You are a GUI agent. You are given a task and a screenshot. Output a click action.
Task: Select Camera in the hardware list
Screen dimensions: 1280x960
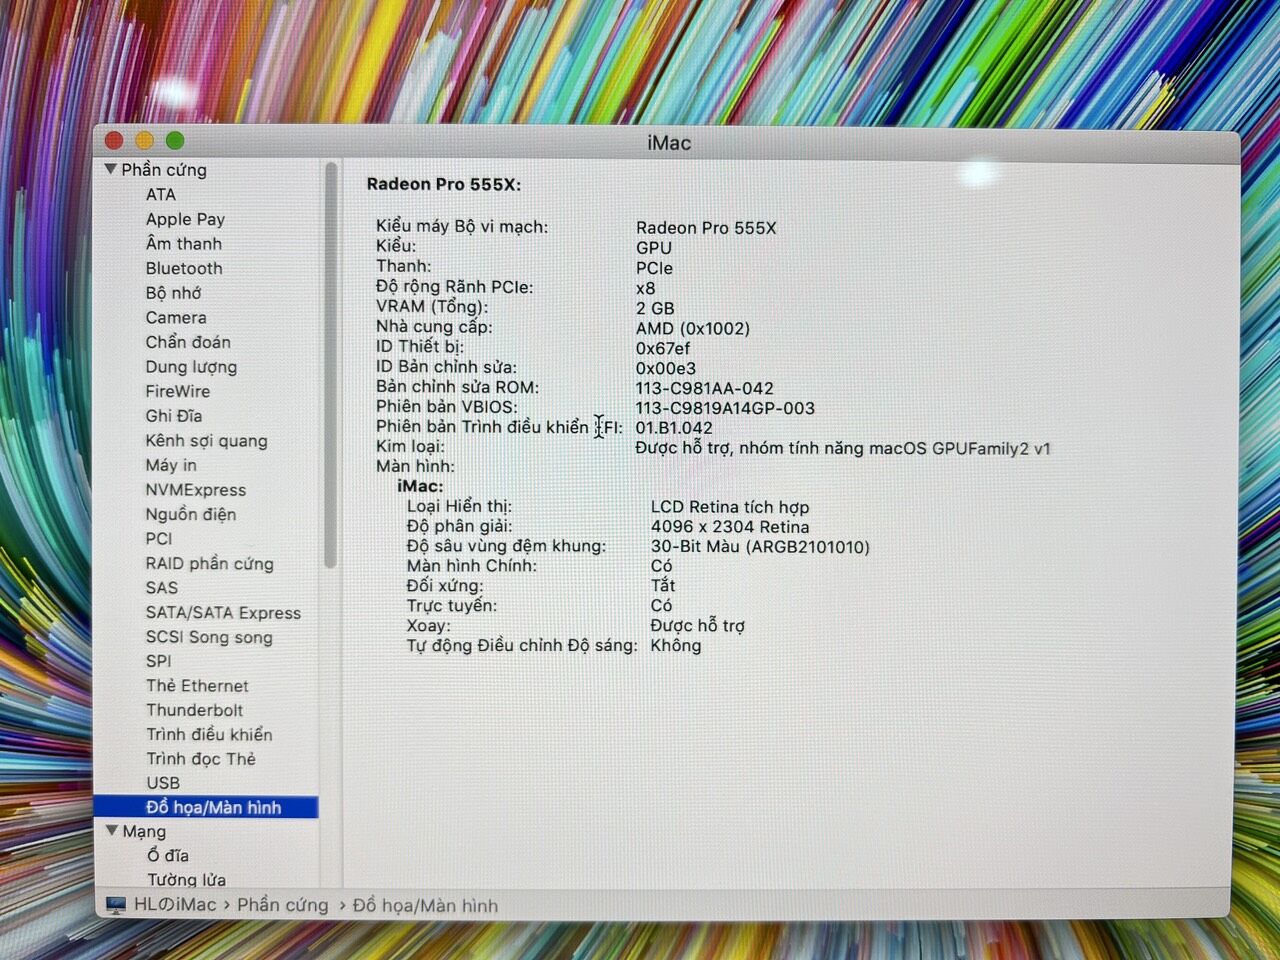click(176, 317)
